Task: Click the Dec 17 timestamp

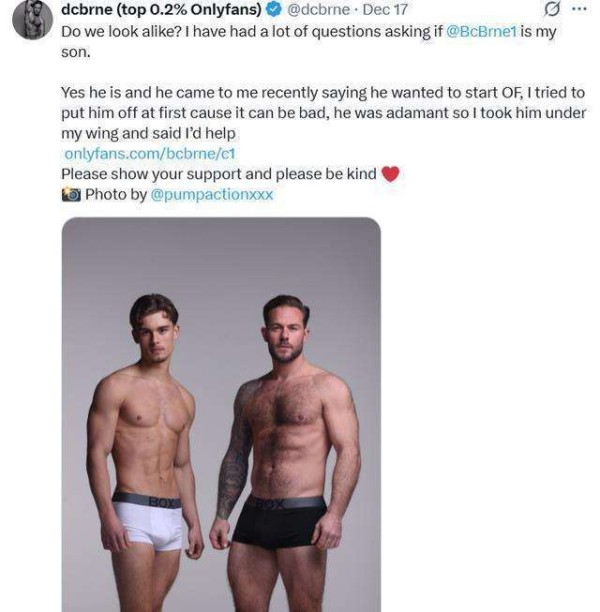Action: coord(385,10)
